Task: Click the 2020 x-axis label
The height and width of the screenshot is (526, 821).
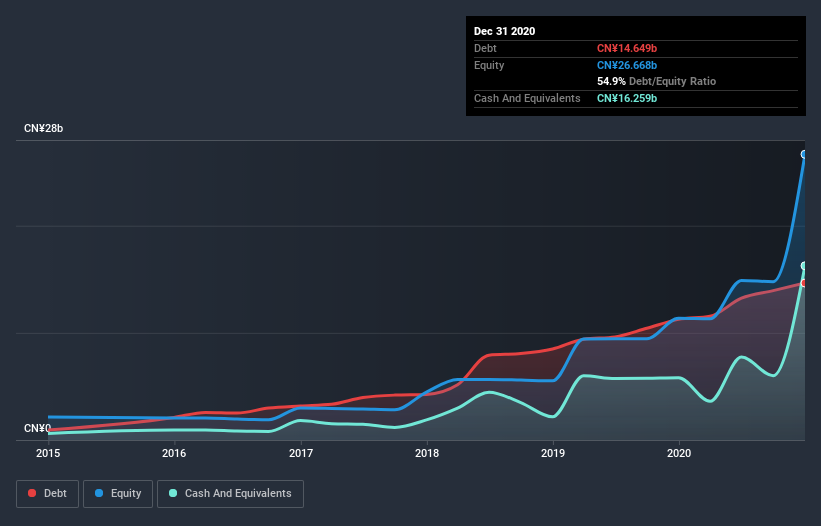Action: coord(679,453)
